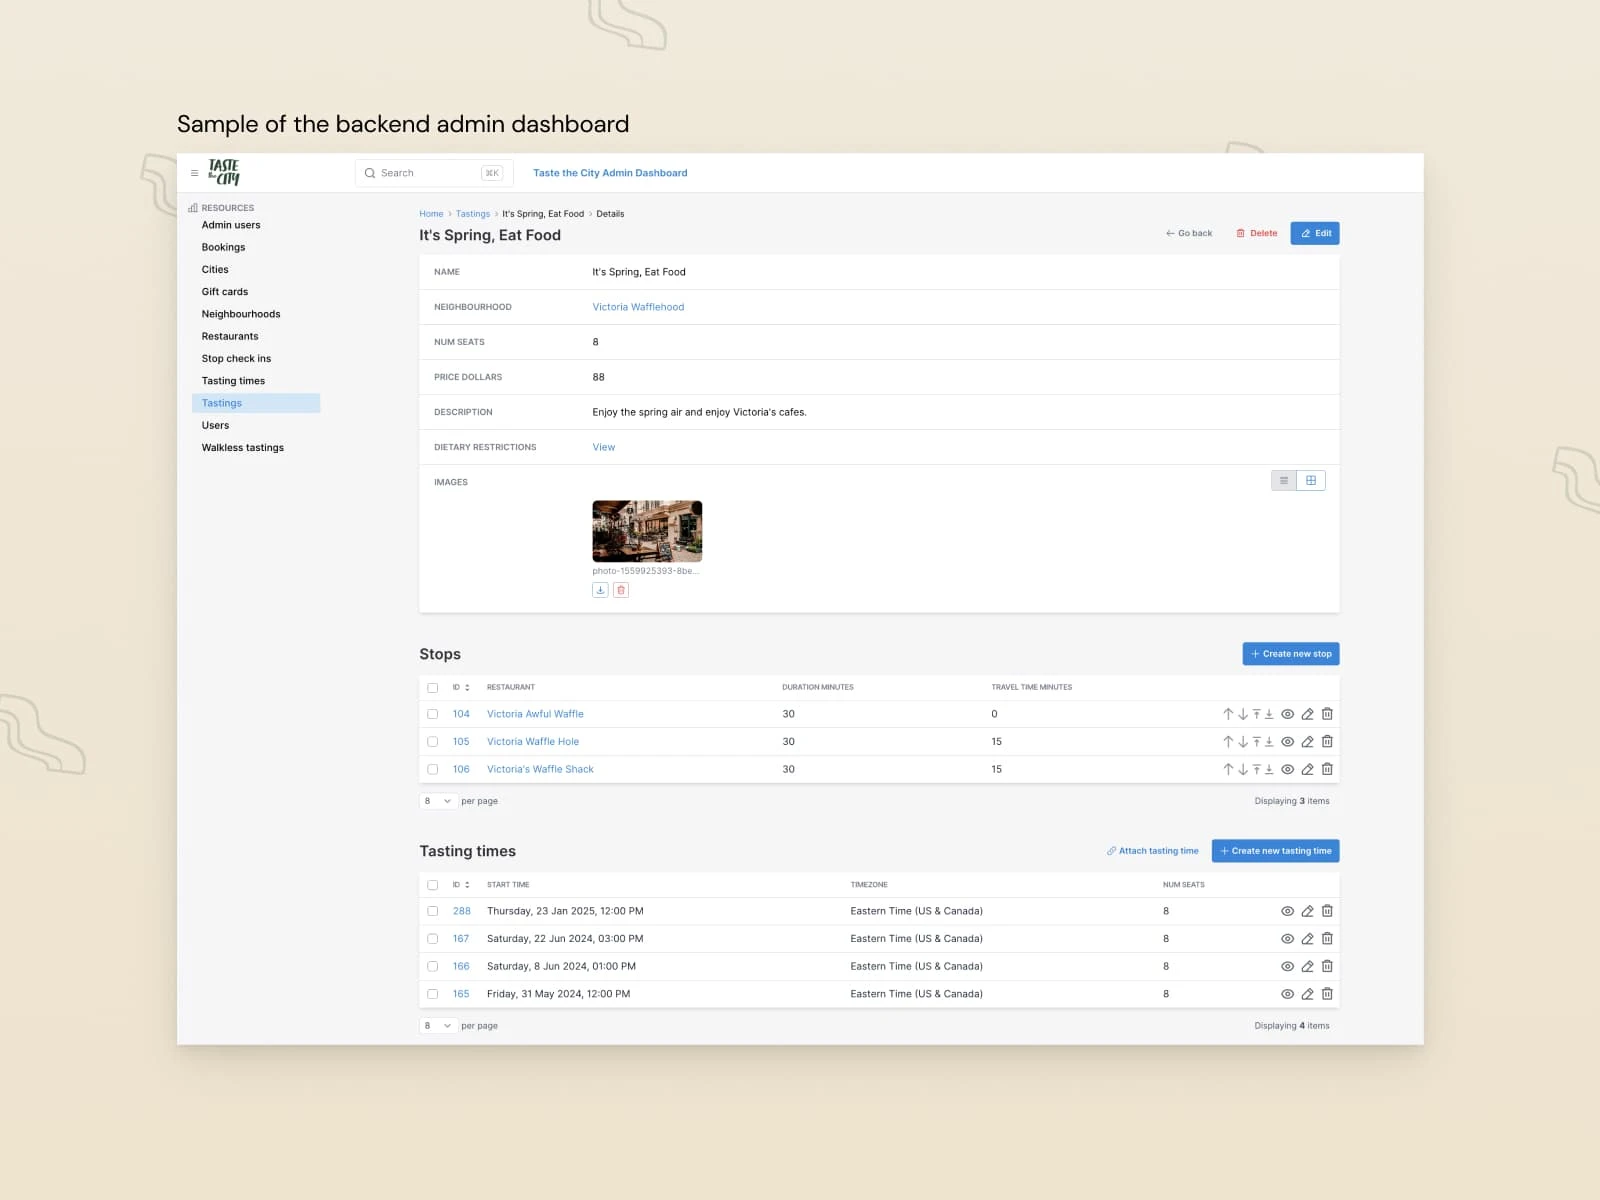Open Bookings from the Resources sidebar

223,247
